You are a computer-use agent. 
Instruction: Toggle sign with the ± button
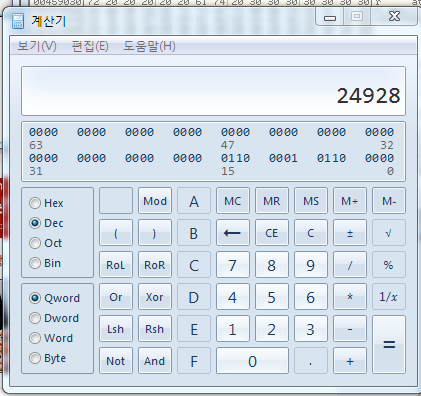(350, 233)
